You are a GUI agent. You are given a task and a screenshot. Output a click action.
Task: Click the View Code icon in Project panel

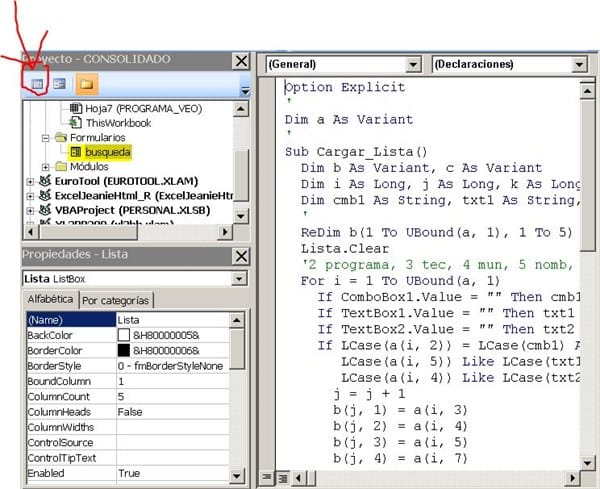tap(38, 84)
